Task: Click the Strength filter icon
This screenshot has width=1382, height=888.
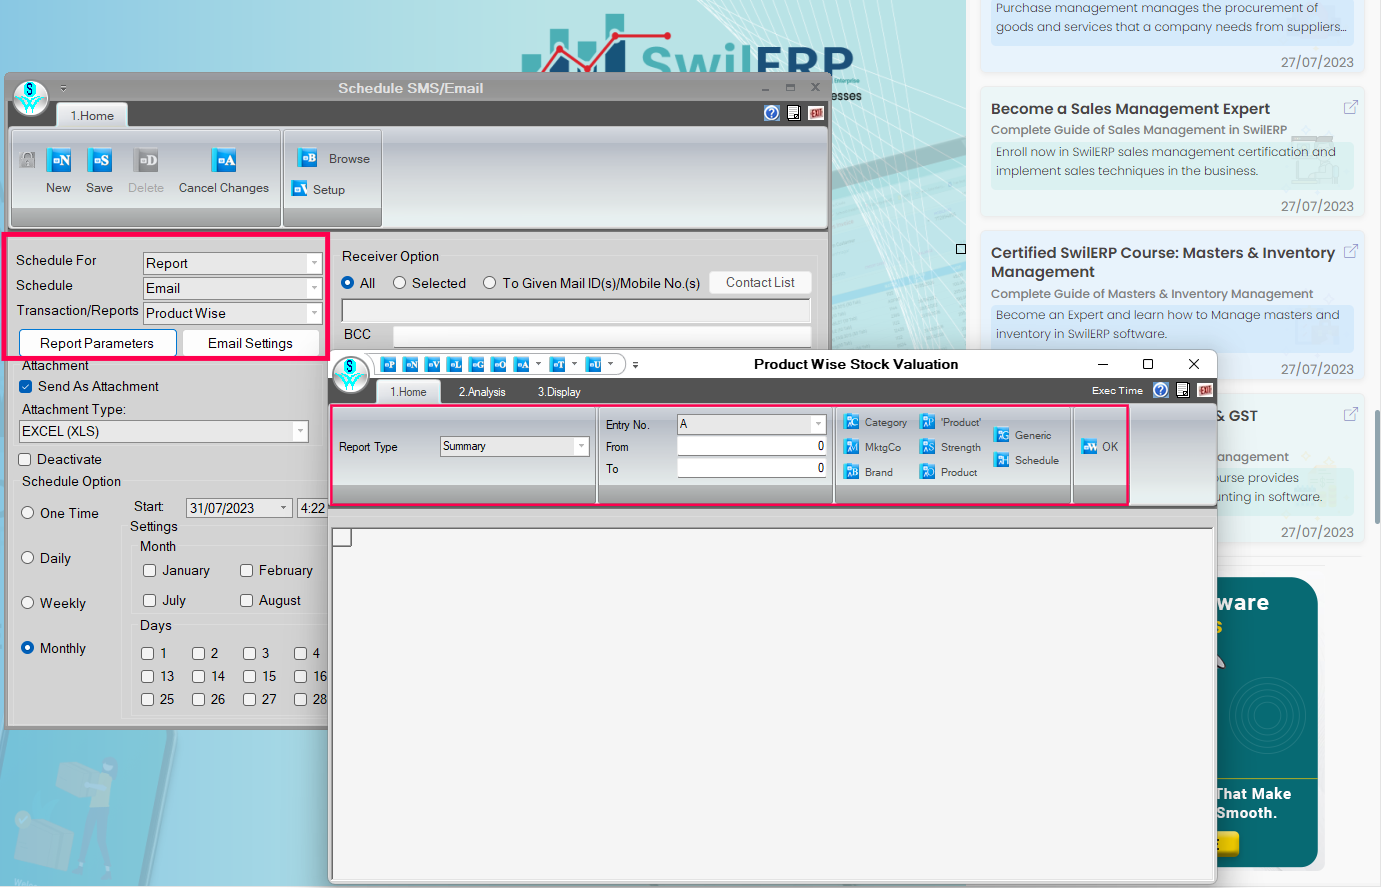Action: 927,447
